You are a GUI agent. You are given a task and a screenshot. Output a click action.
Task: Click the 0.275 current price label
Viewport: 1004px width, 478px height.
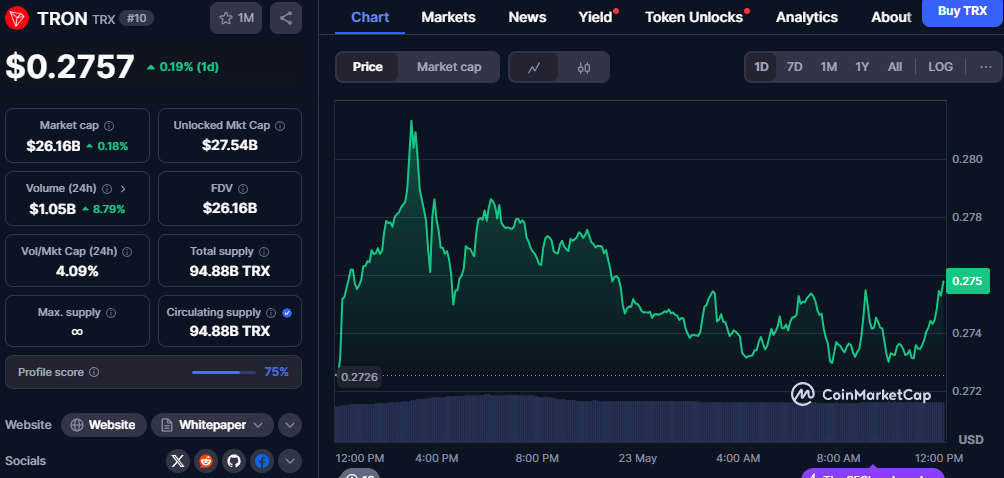click(968, 281)
